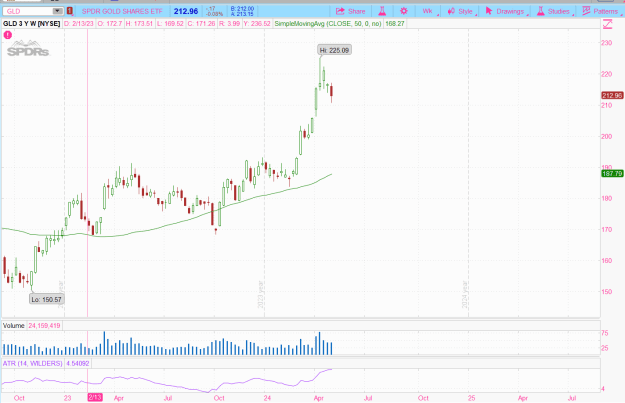625x403 pixels.
Task: Click the C: 171.26 close value
Action: [x=201, y=24]
